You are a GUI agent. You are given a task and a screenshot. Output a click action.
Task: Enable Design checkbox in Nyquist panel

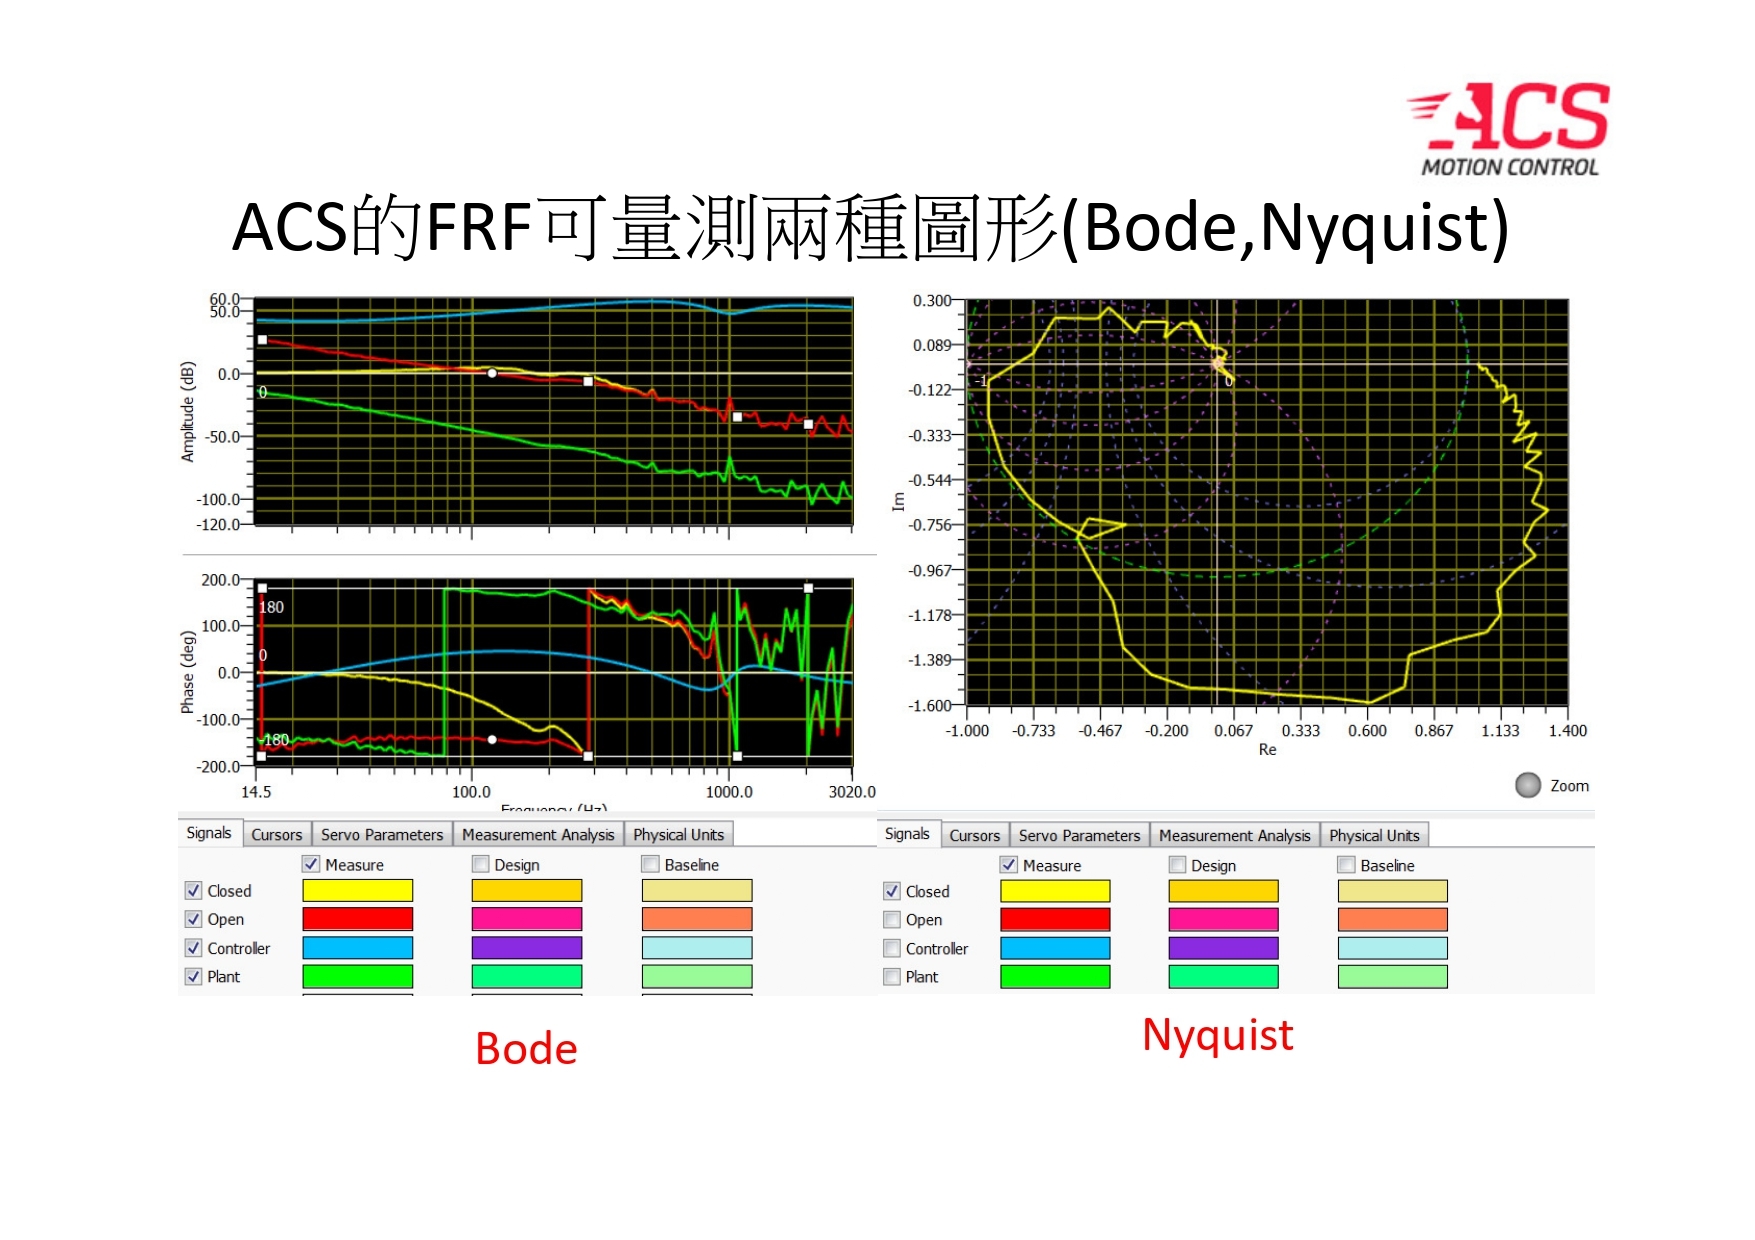(1178, 865)
